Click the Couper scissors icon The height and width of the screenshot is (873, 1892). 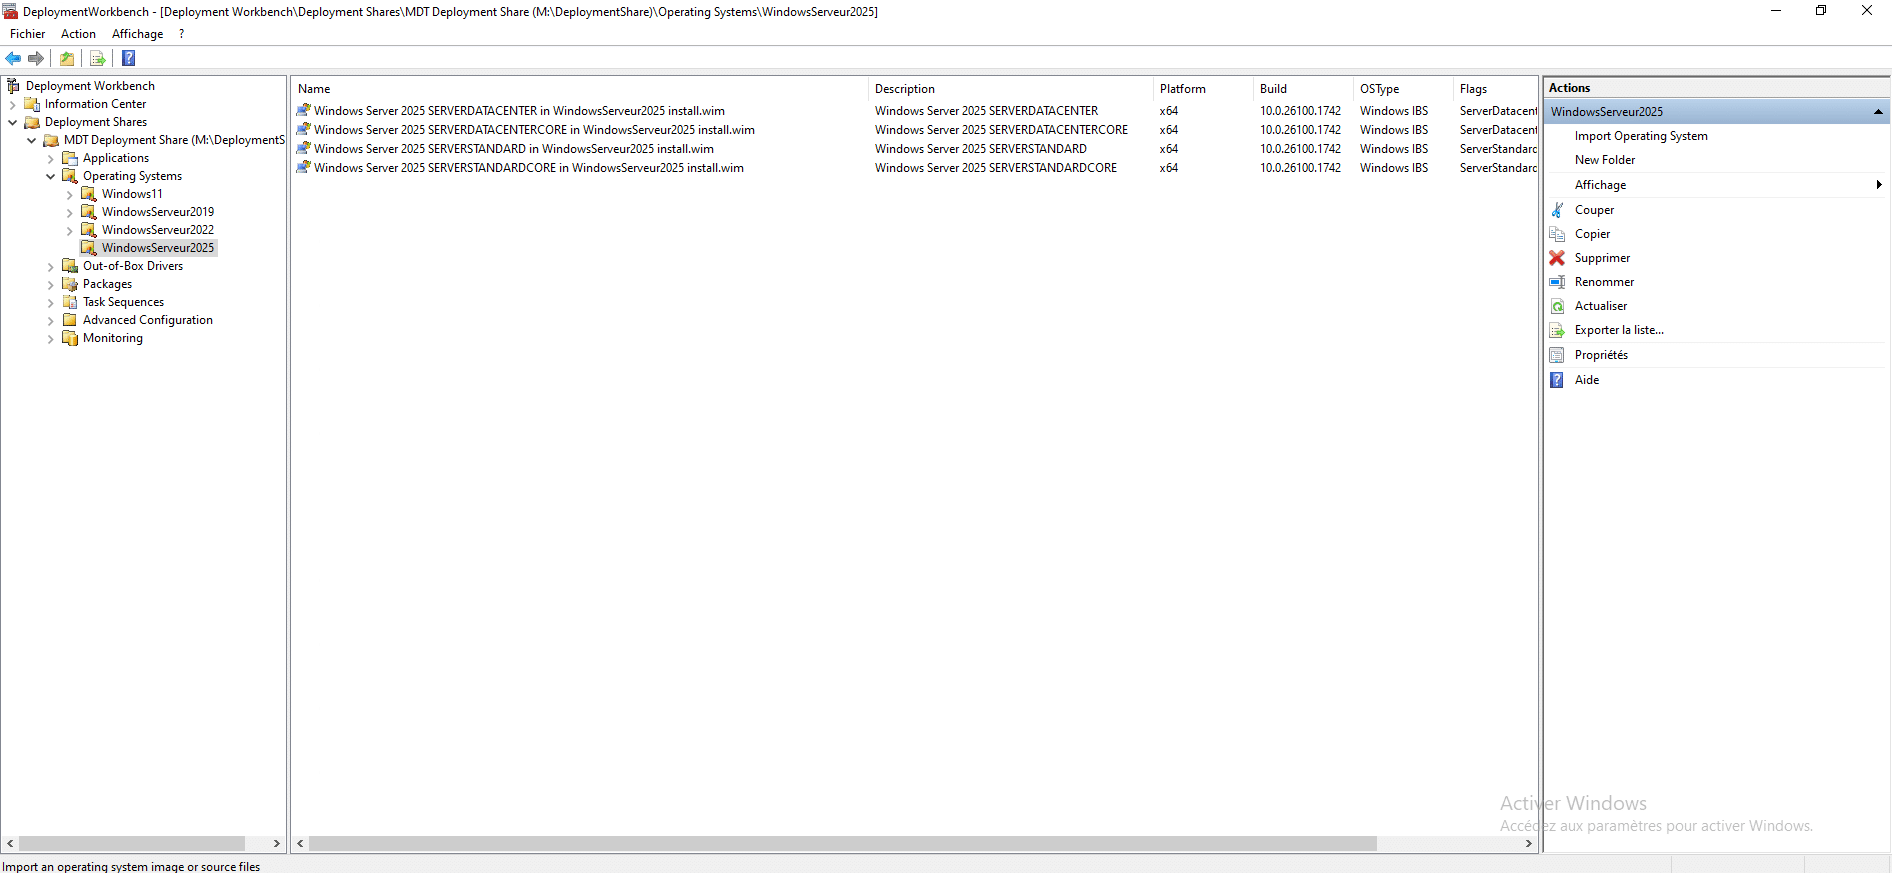pos(1557,210)
